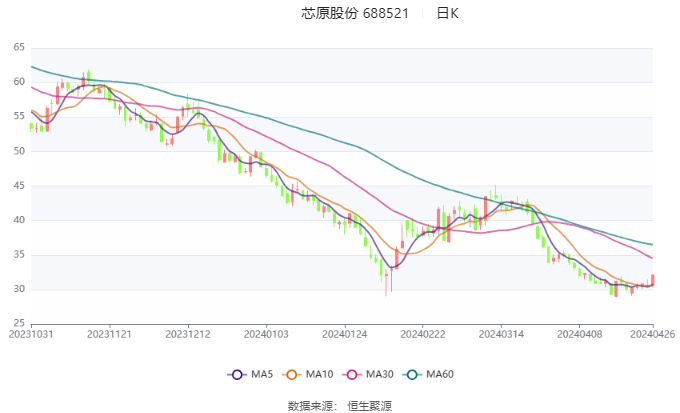Toggle the MA60 legend series
680x413 pixels.
point(428,374)
